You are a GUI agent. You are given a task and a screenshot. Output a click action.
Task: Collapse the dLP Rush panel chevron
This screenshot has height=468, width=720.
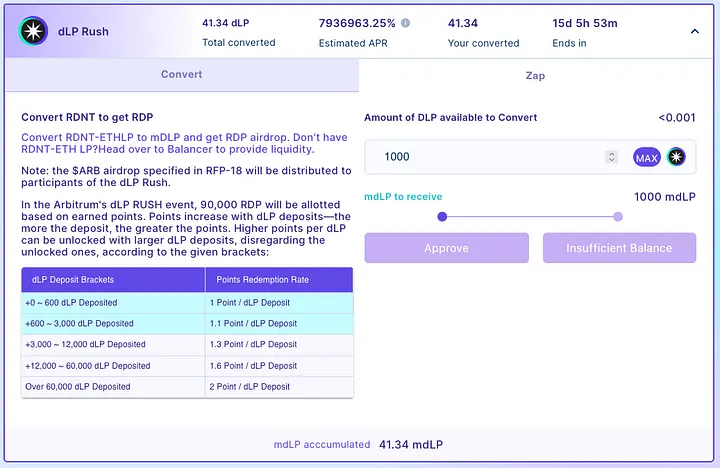point(695,31)
